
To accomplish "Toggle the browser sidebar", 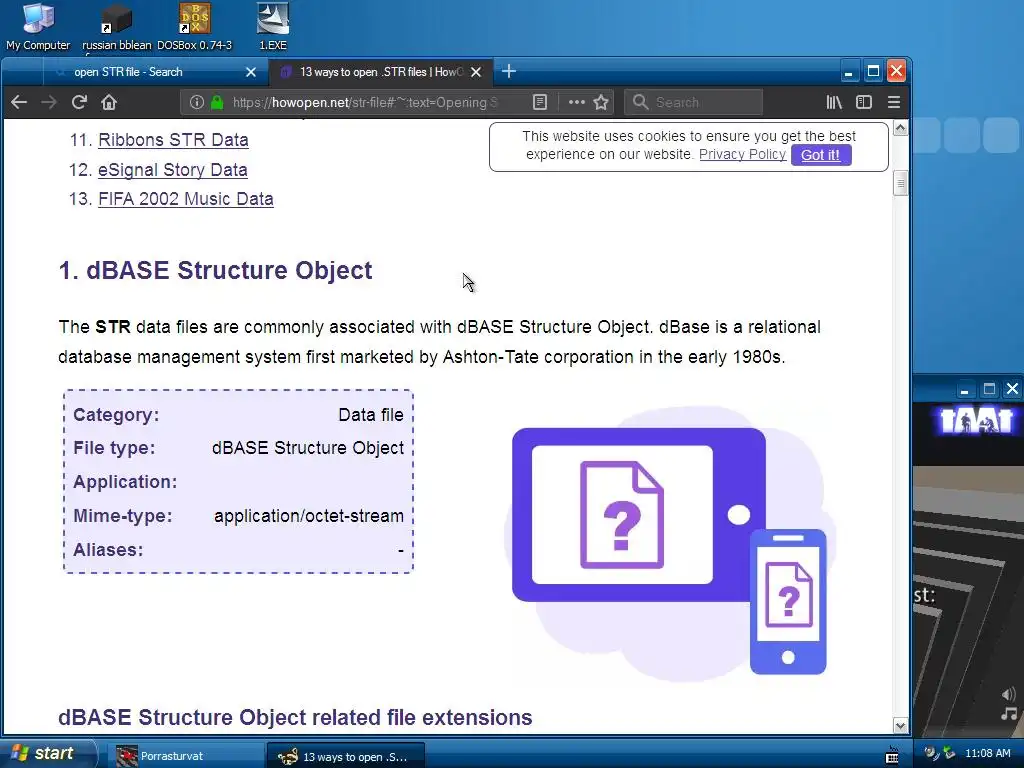I will [864, 103].
